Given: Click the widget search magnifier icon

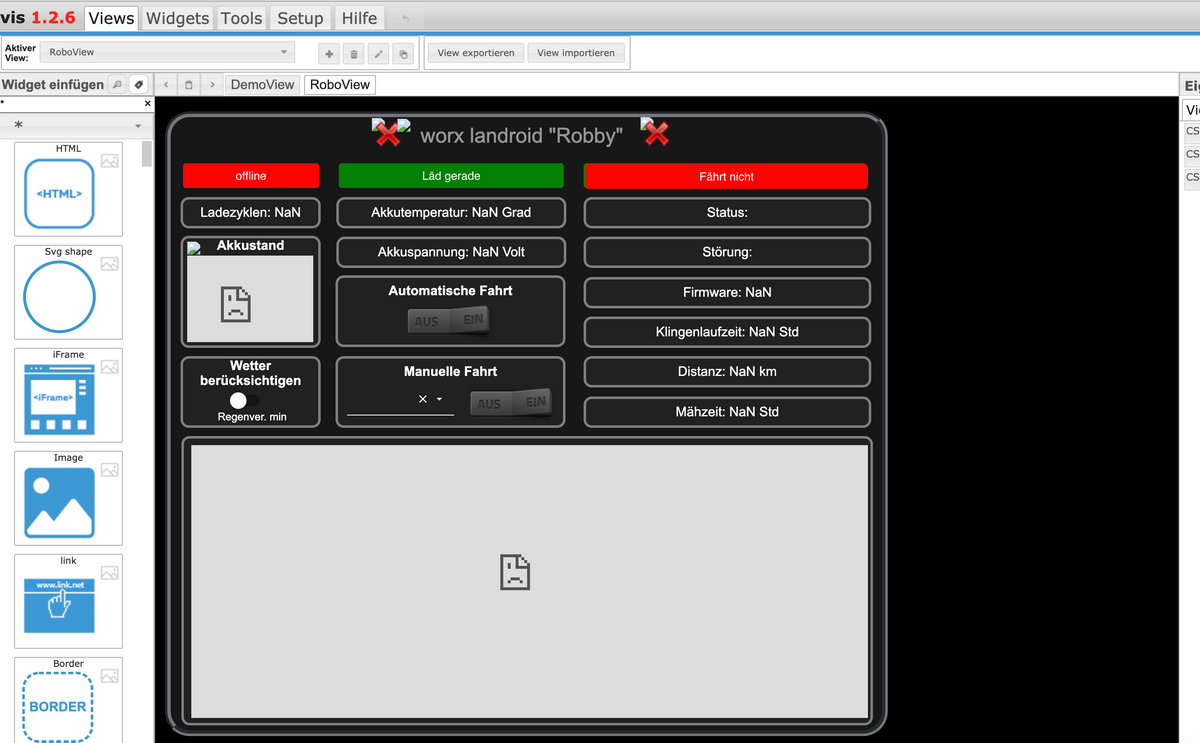Looking at the screenshot, I should (x=117, y=85).
